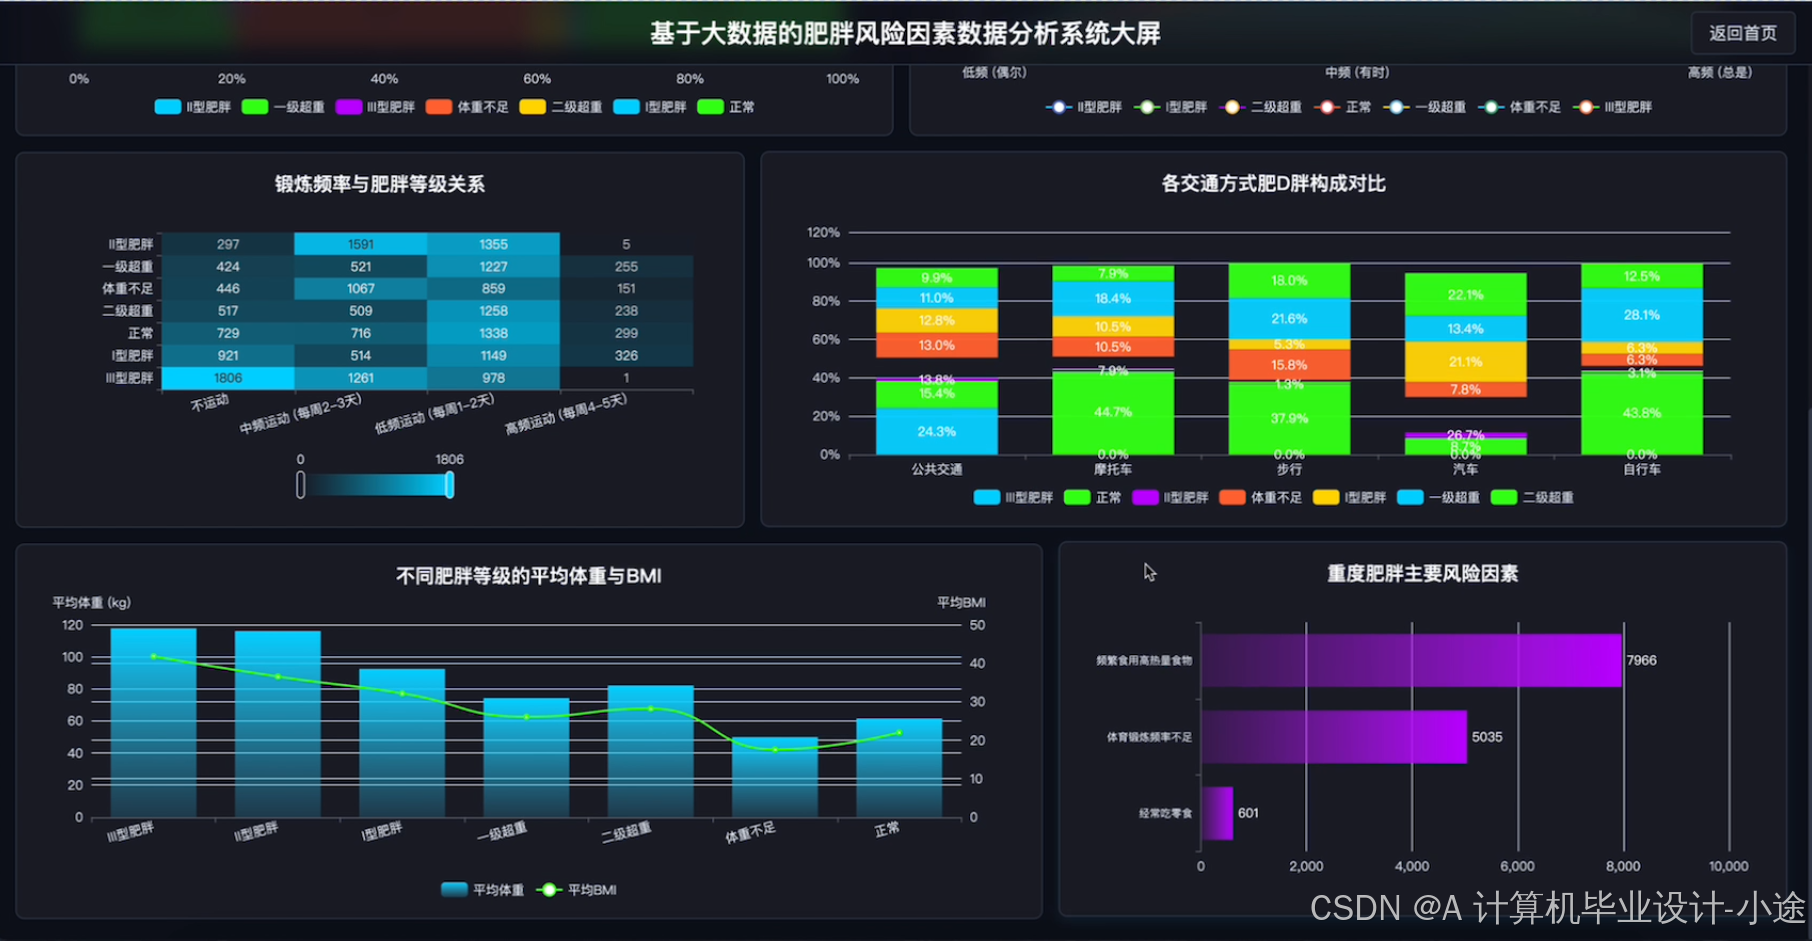Toggle 一级超重 in the transport chart legend

(x=1438, y=497)
